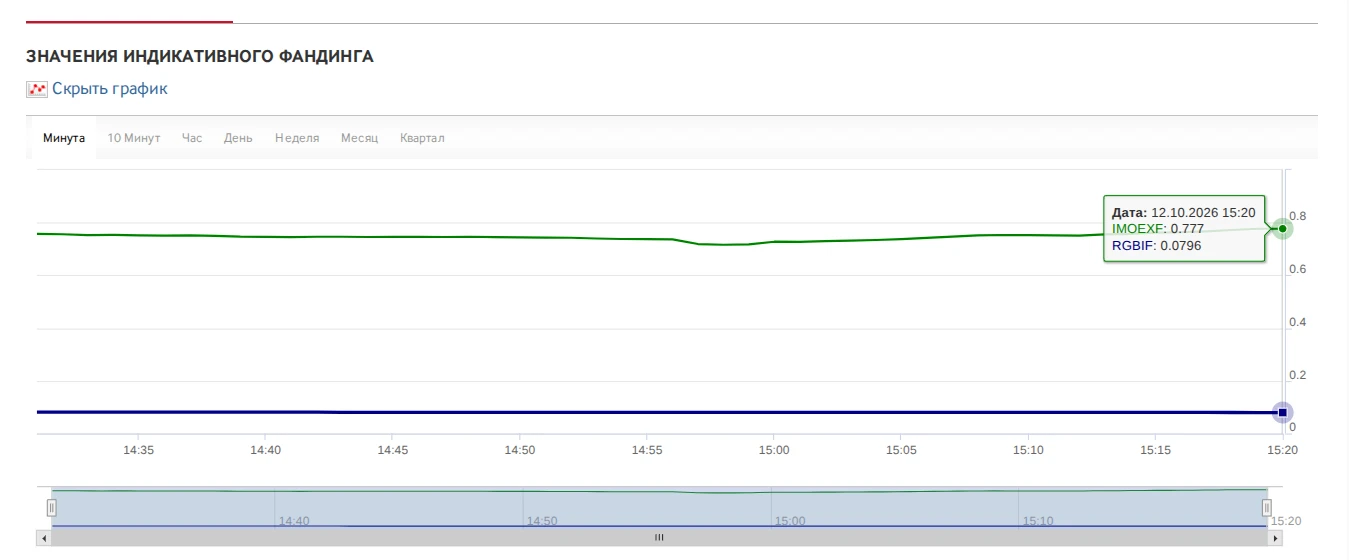
Task: Click the Скрыть график link
Action: 110,89
